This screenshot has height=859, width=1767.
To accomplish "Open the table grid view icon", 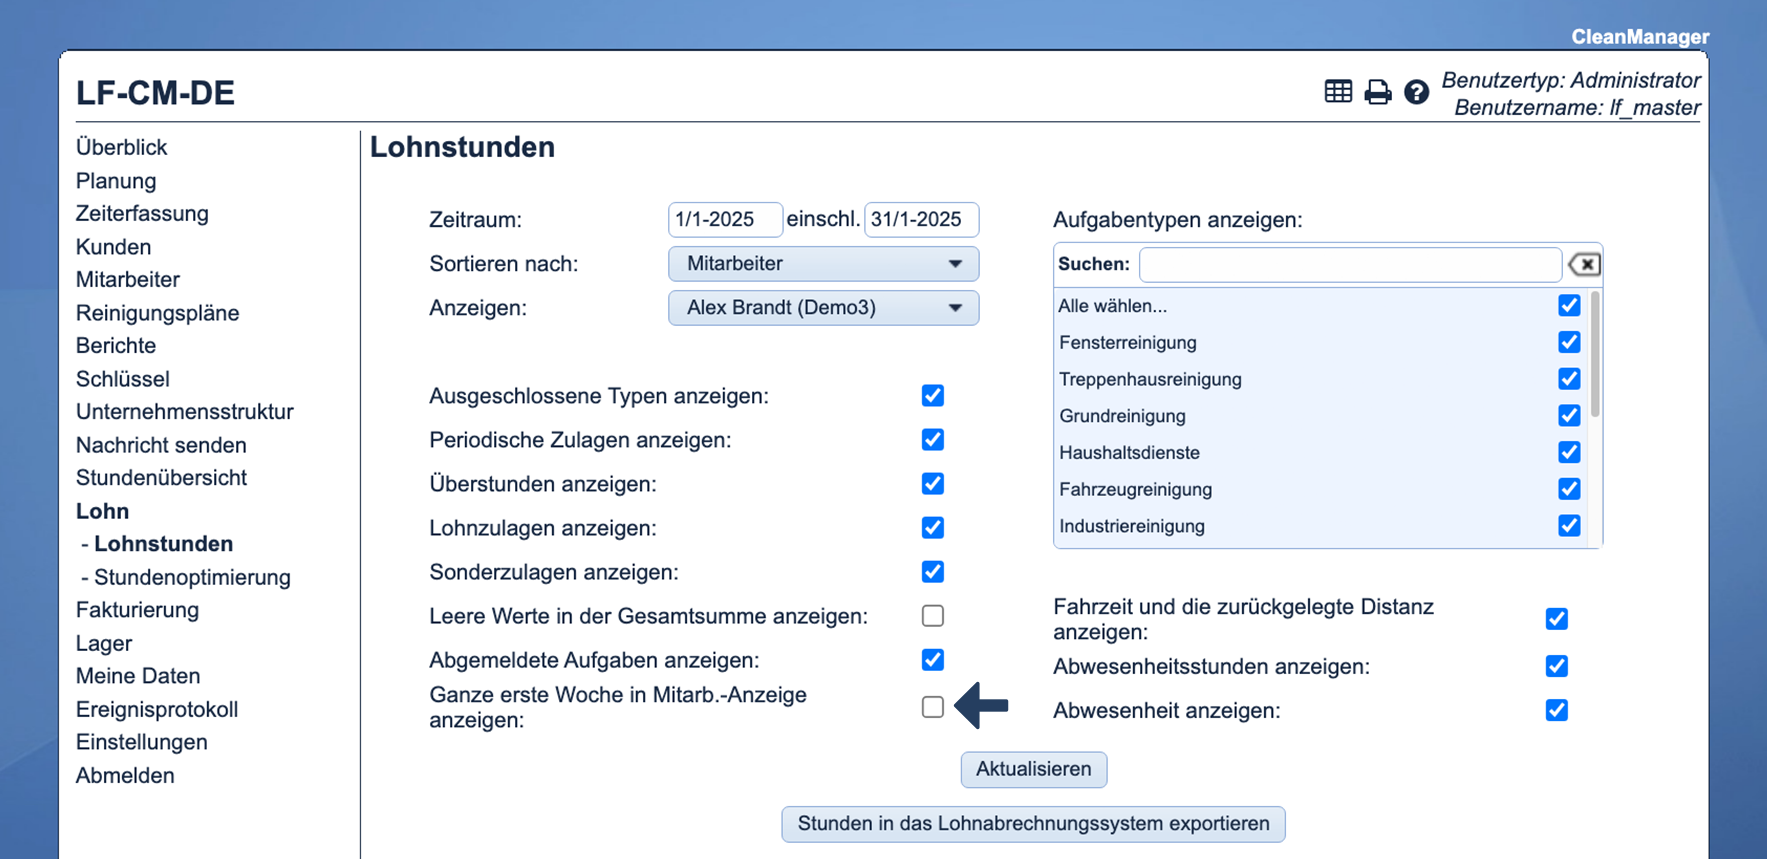I will click(1337, 92).
